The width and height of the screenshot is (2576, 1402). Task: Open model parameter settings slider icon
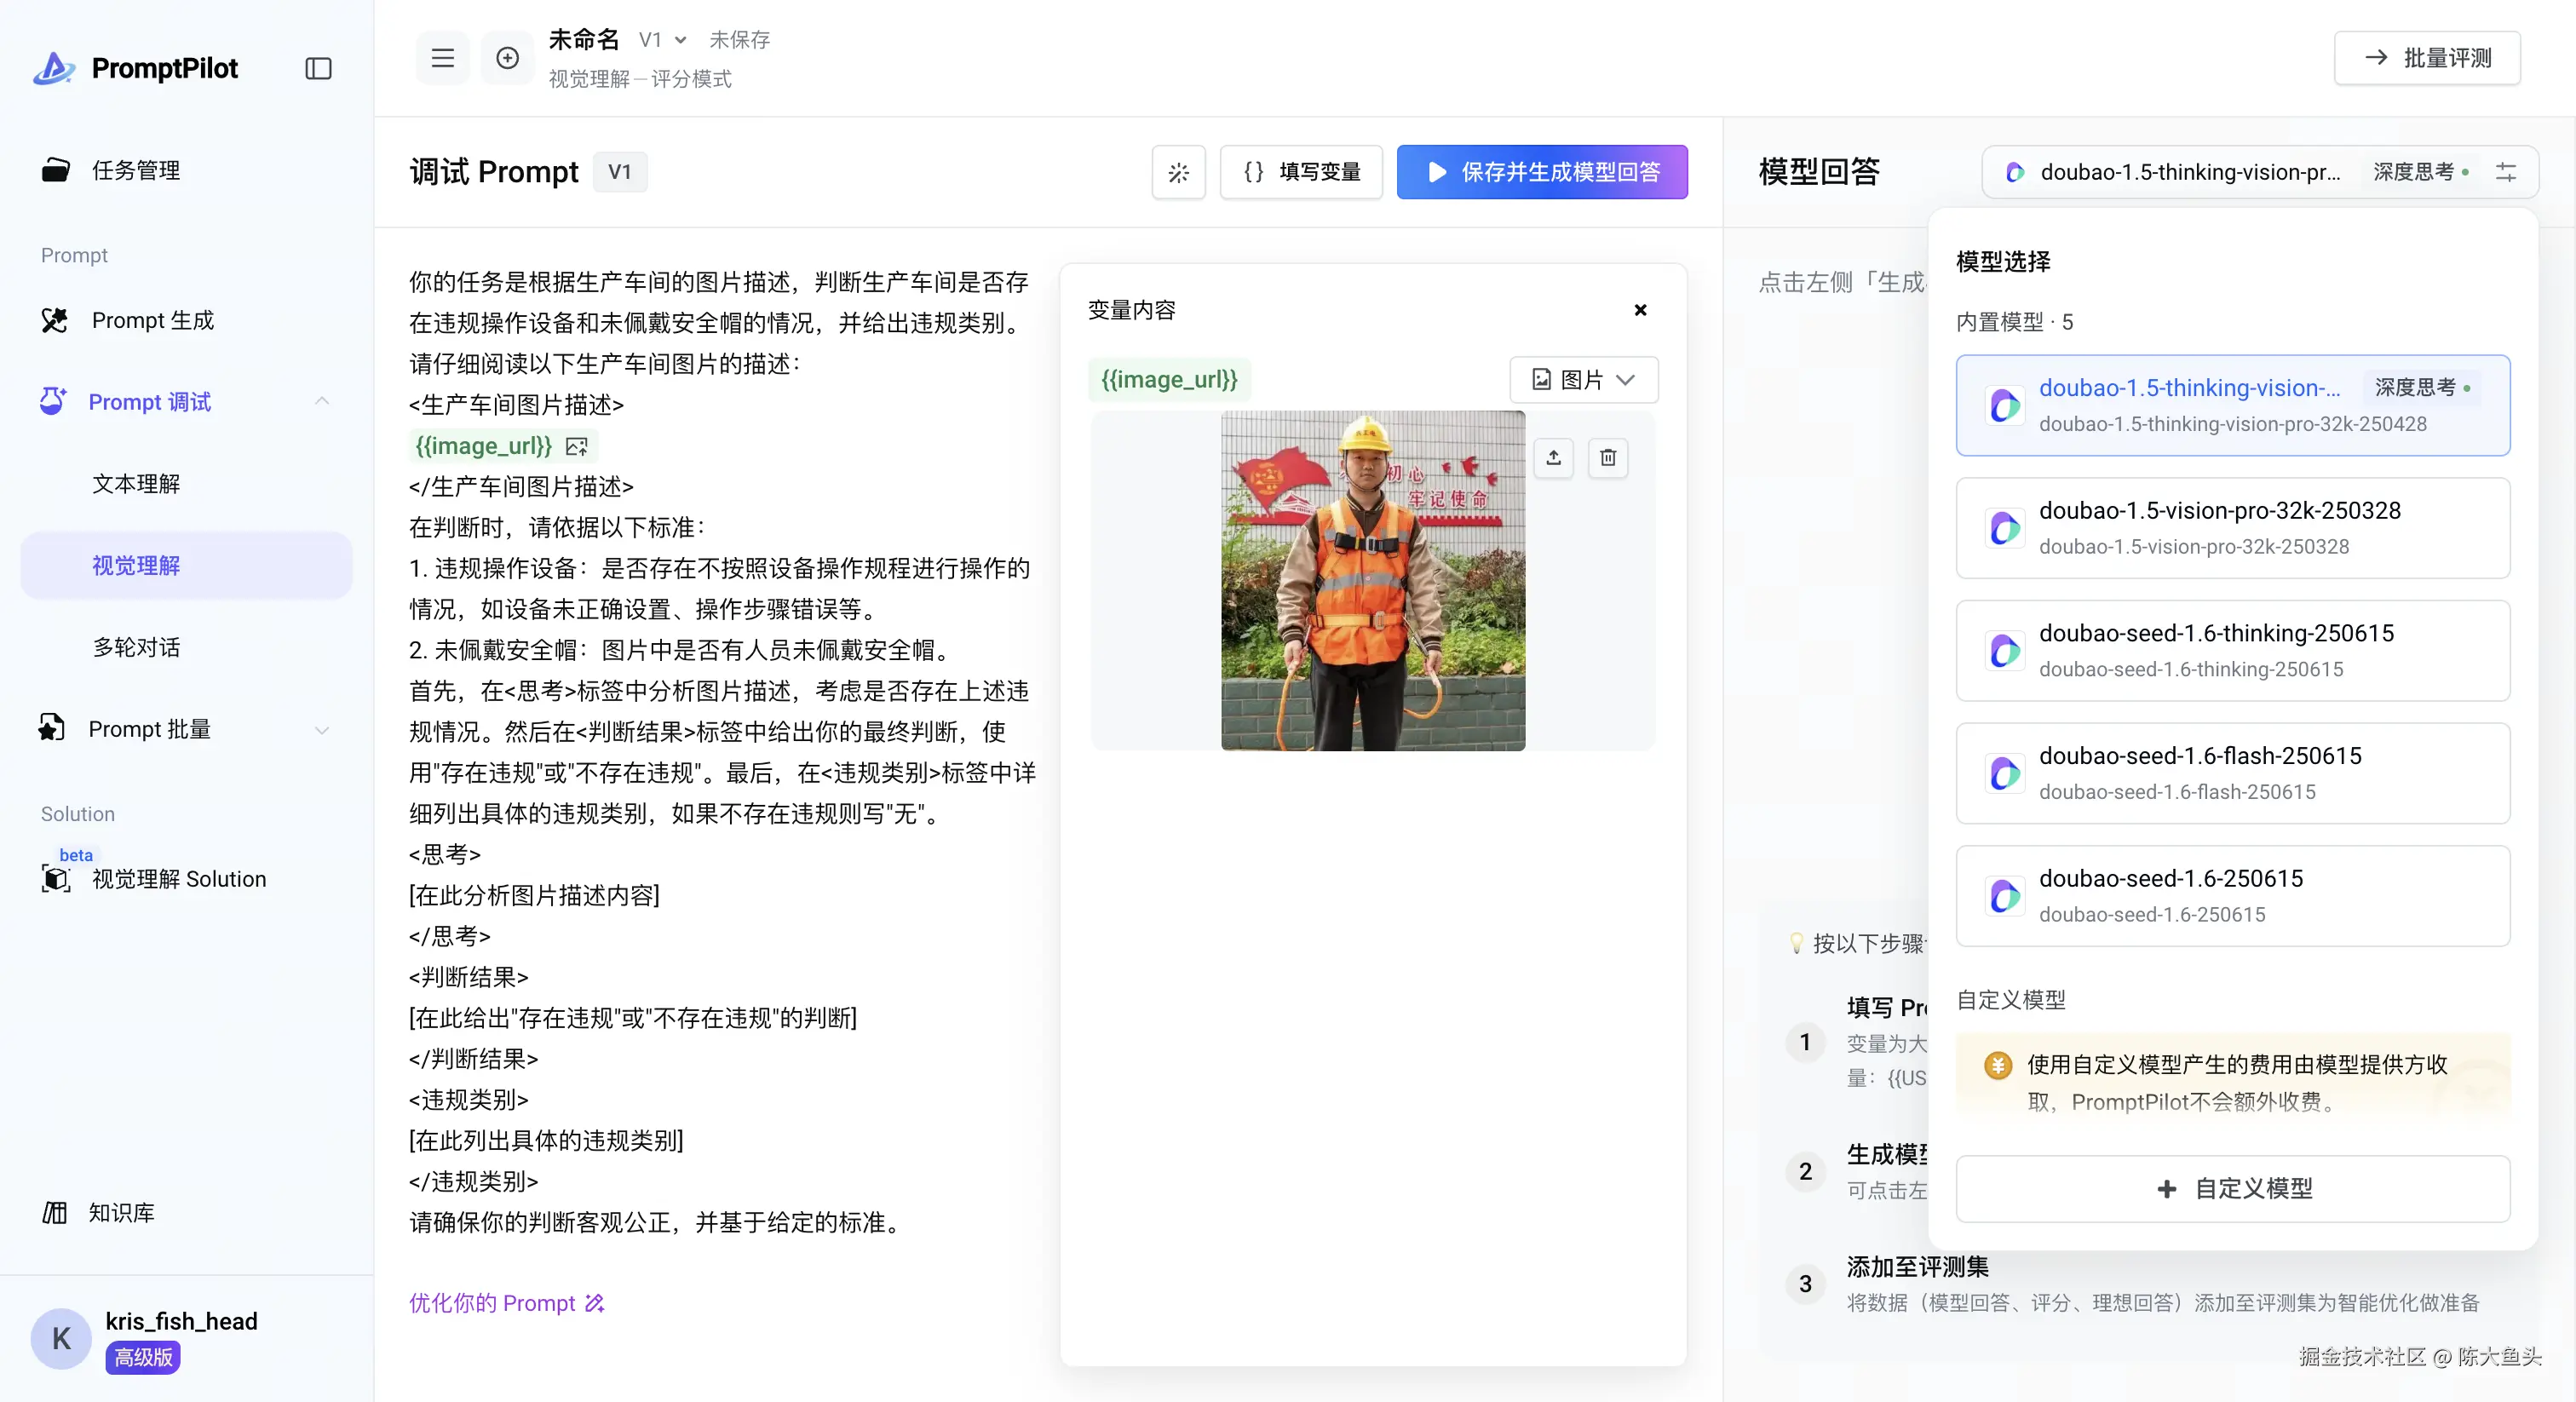pyautogui.click(x=2505, y=172)
